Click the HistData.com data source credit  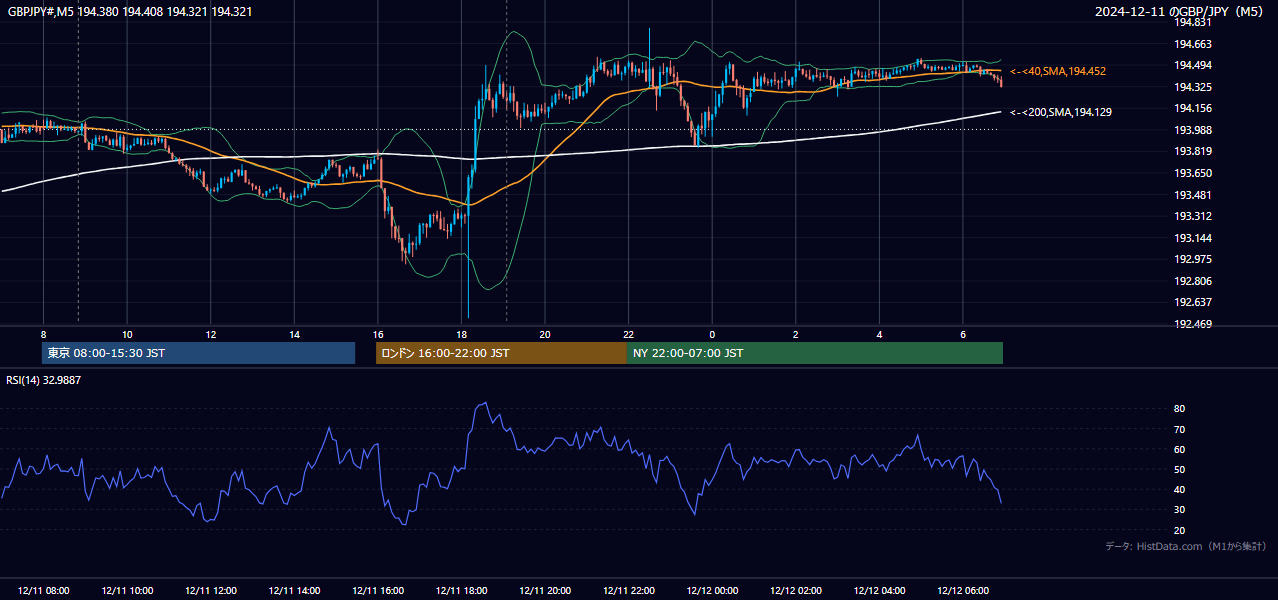pyautogui.click(x=1186, y=546)
